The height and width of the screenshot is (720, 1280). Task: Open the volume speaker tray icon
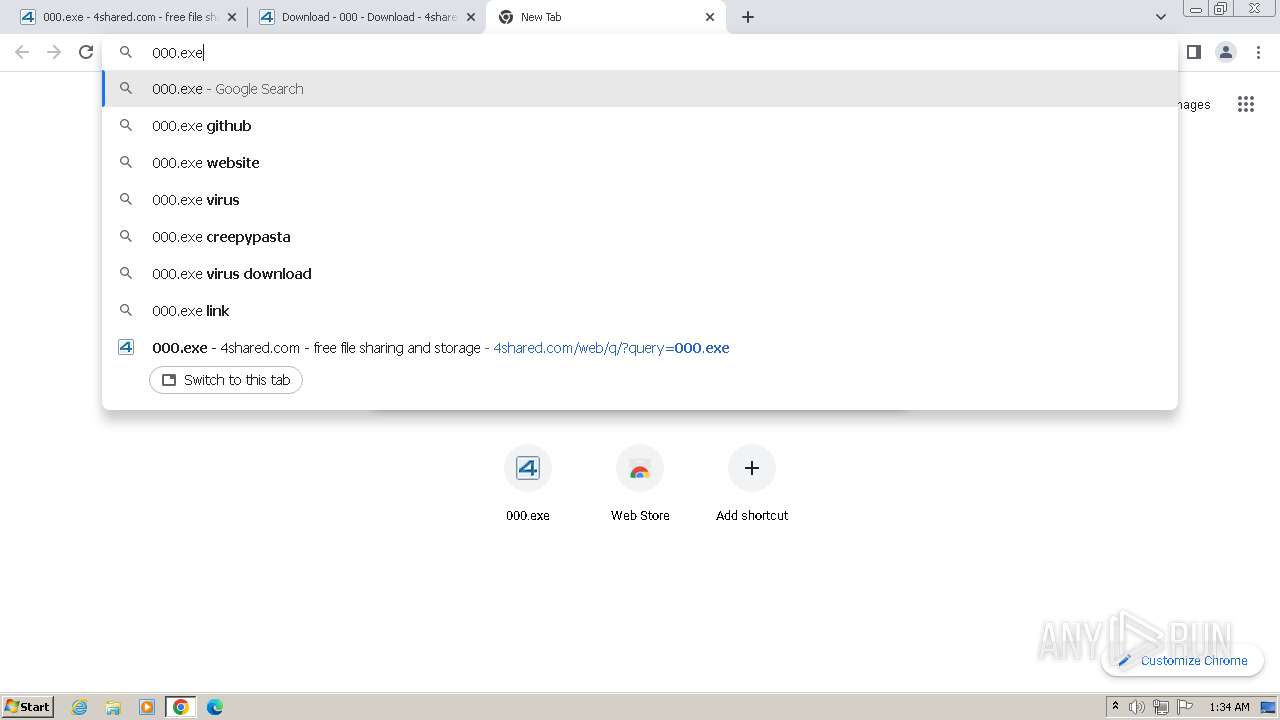[x=1137, y=707]
